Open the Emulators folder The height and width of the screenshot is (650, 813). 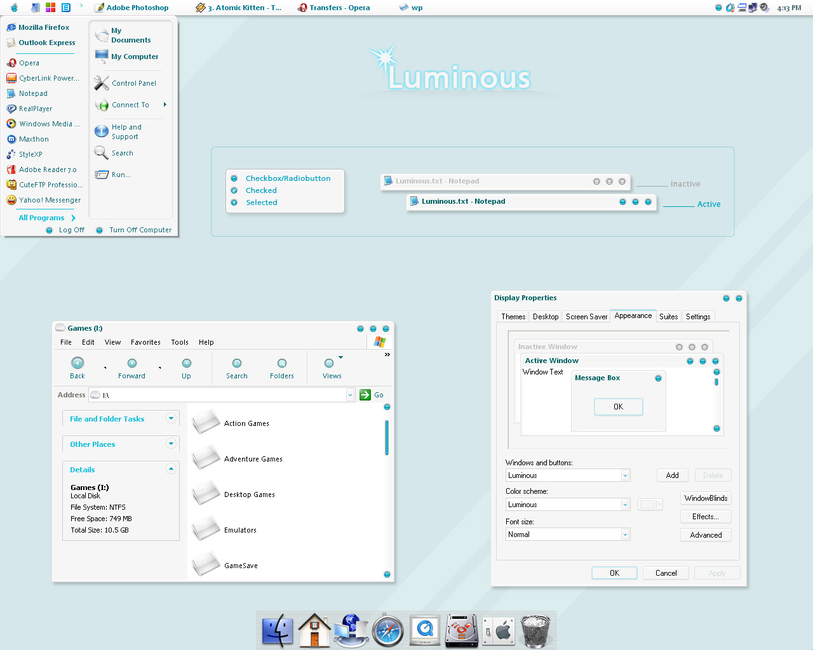[225, 530]
